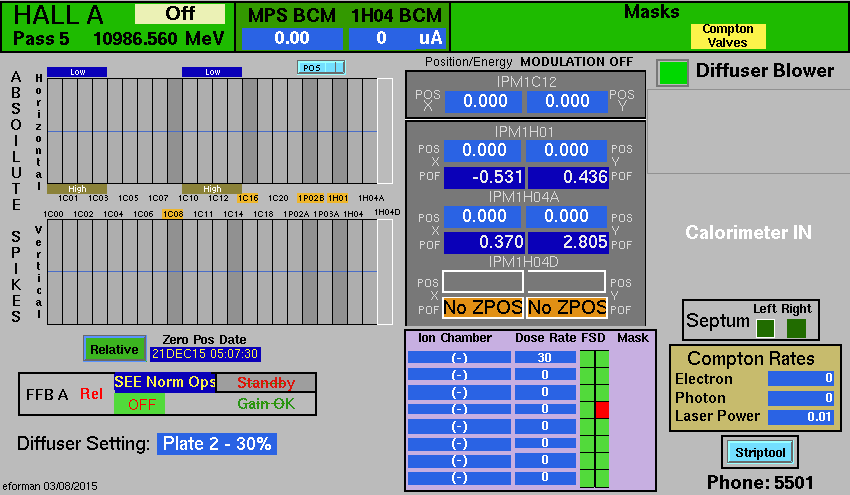This screenshot has height=495, width=850.
Task: Click the Hall A Off status box
Action: [179, 14]
